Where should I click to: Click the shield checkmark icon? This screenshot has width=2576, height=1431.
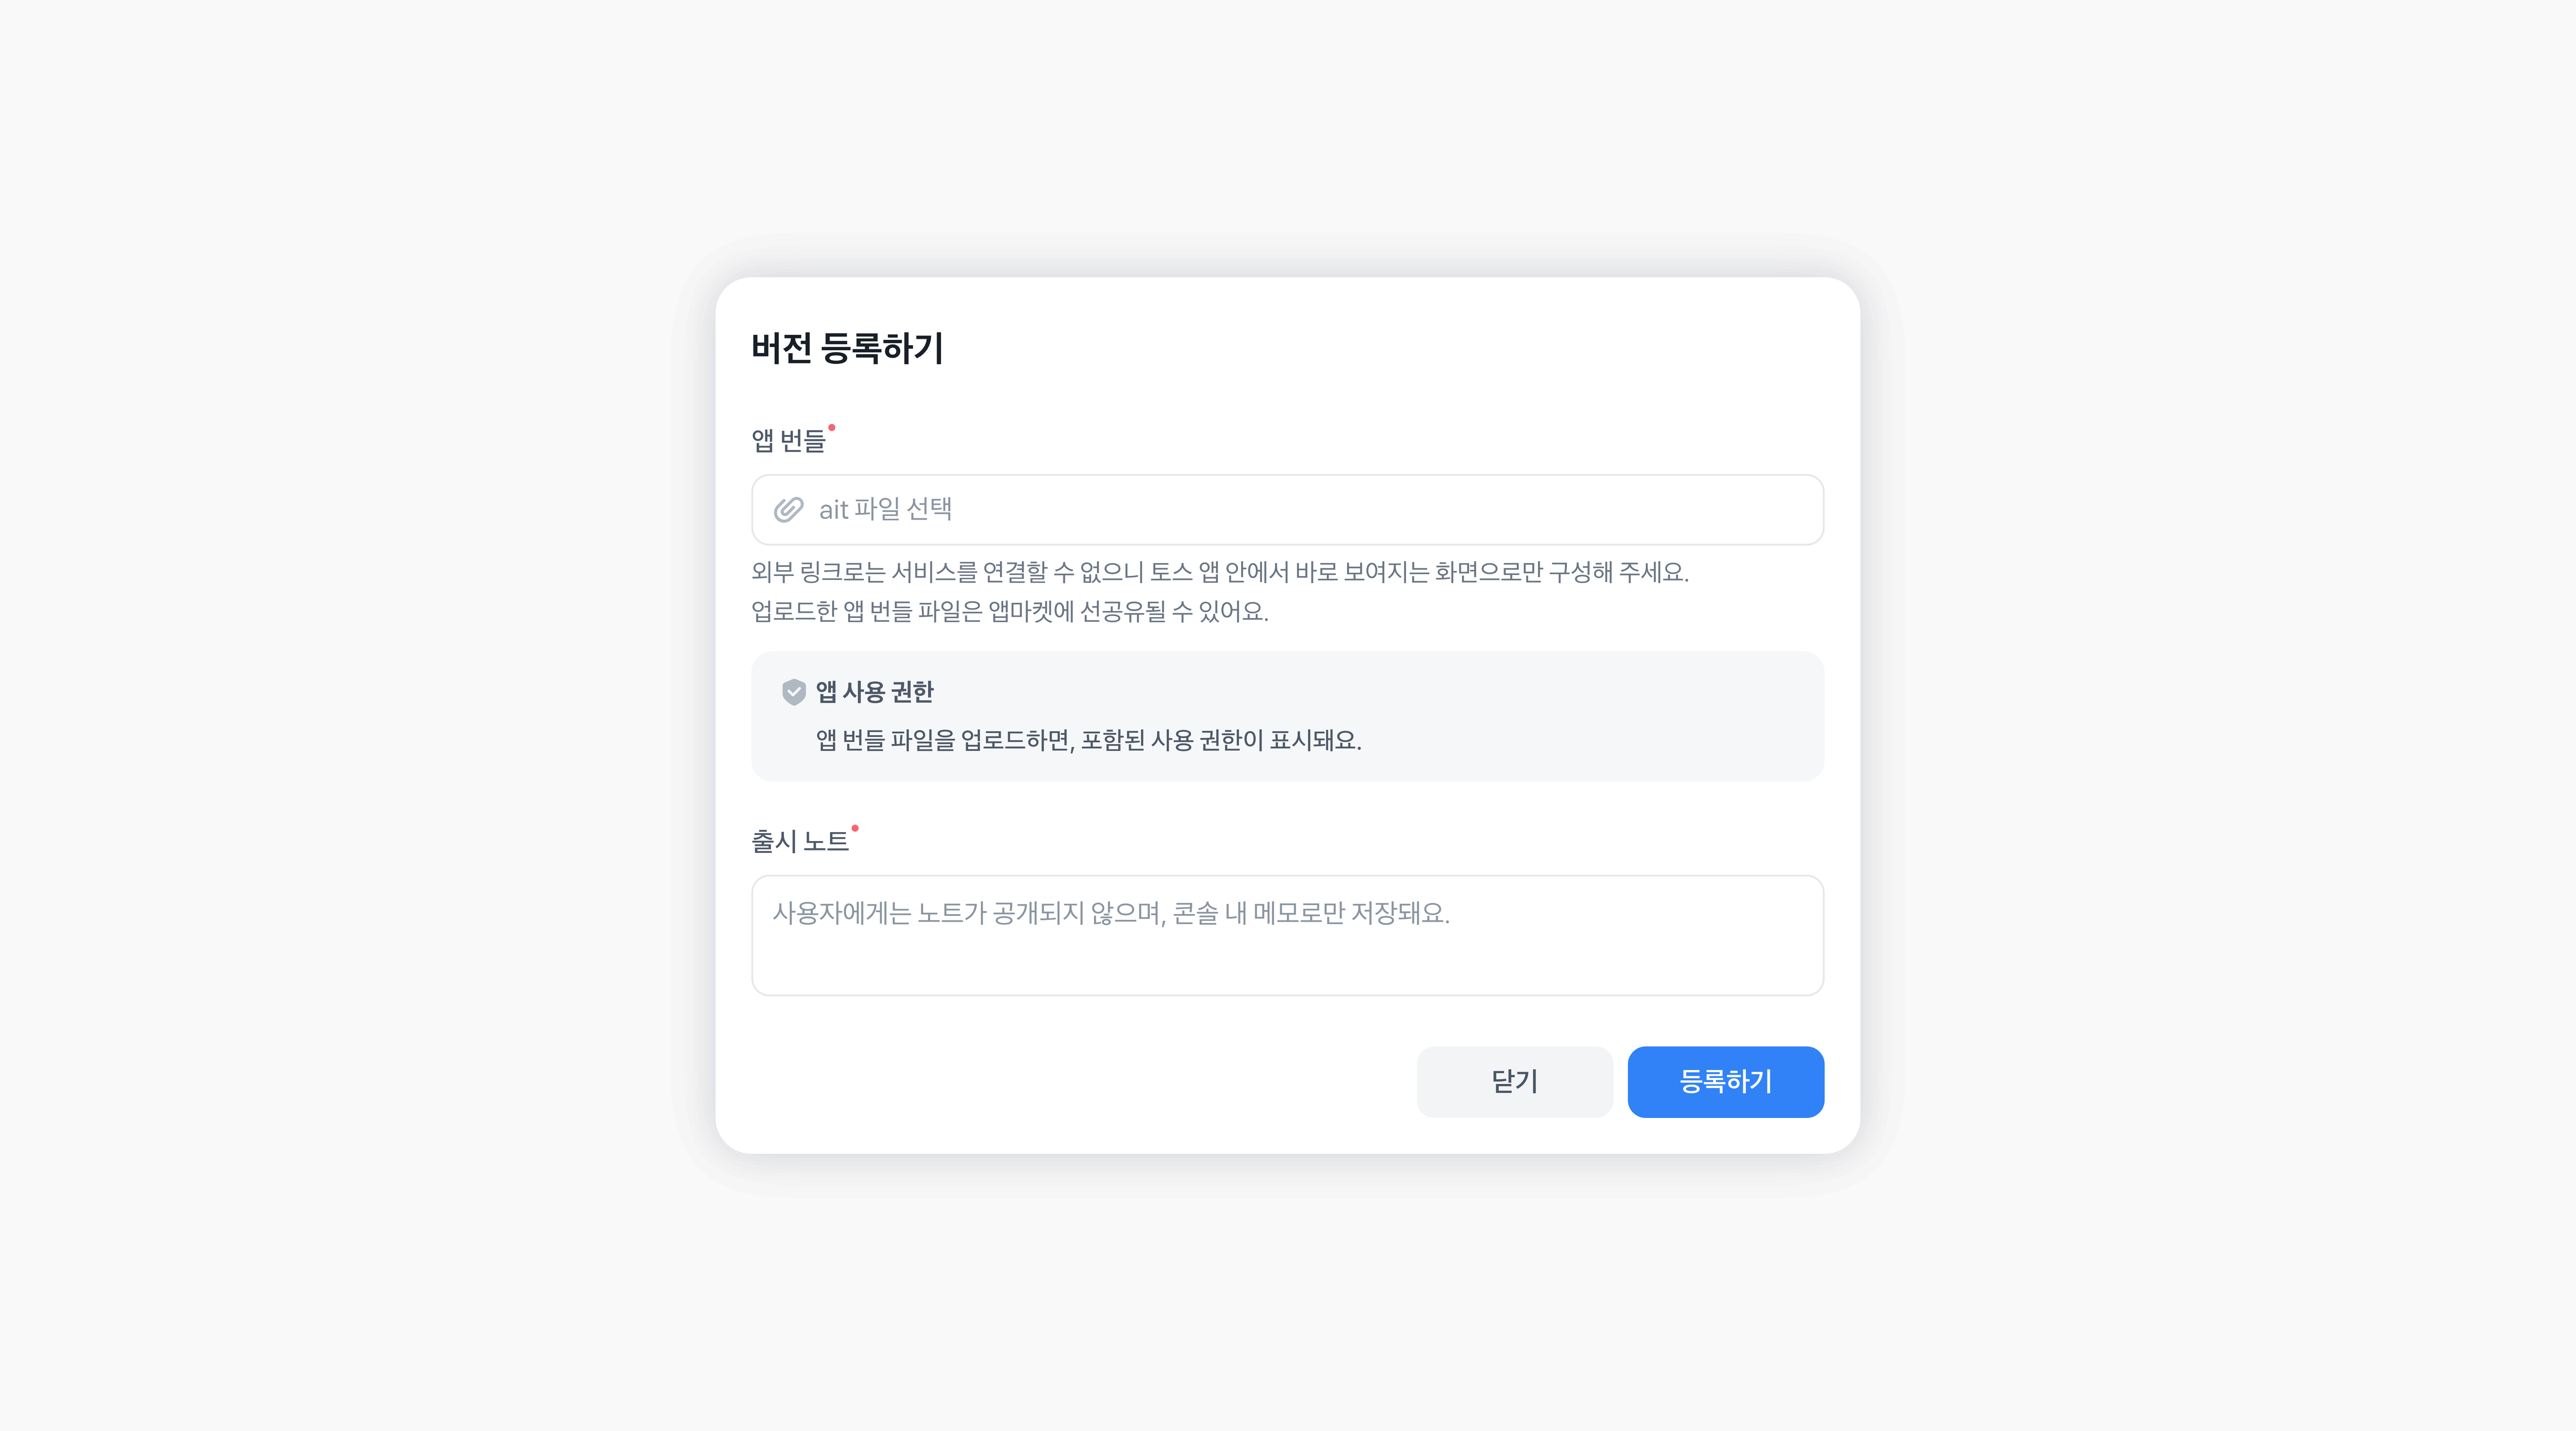tap(793, 692)
